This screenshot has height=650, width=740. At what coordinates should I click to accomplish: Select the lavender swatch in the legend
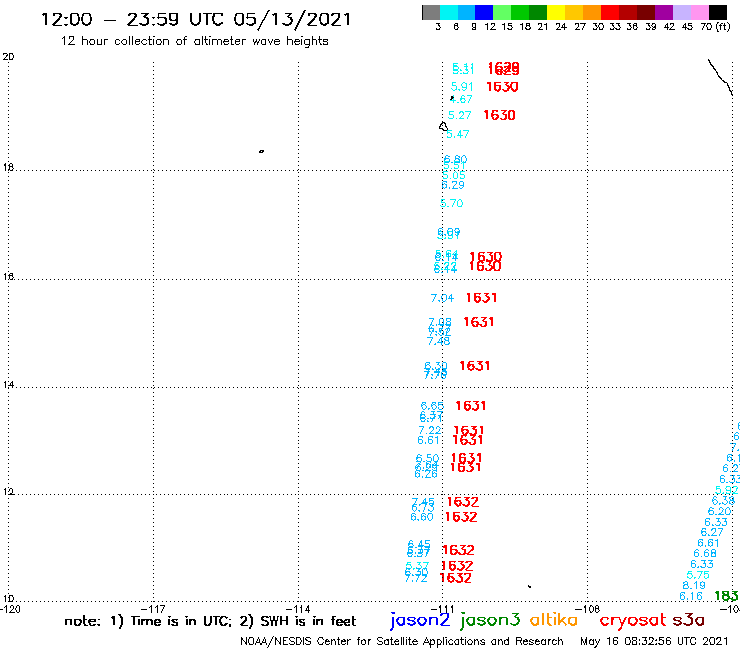coord(681,12)
